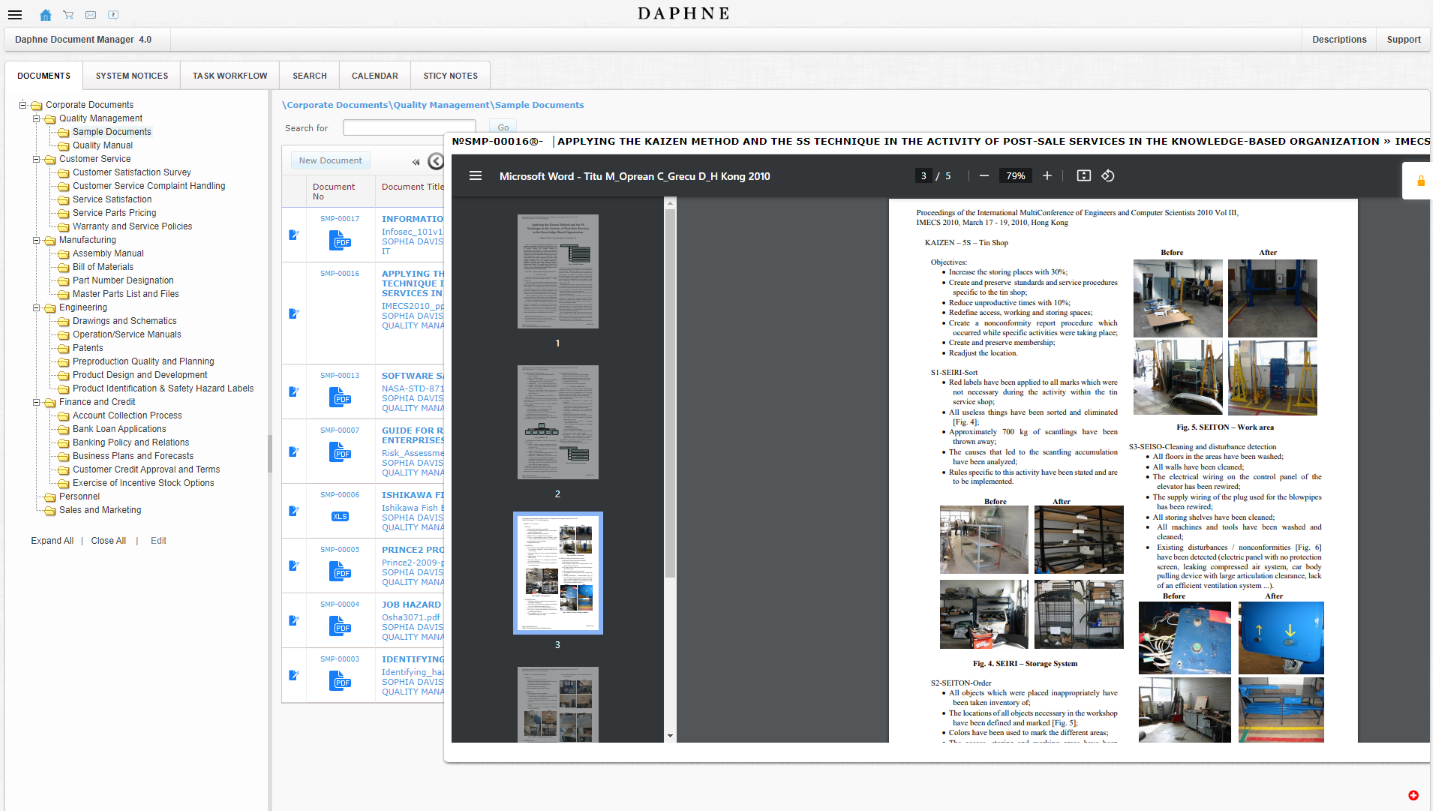Click the red plus icon at bottom right
The width and height of the screenshot is (1433, 811).
click(x=1413, y=795)
